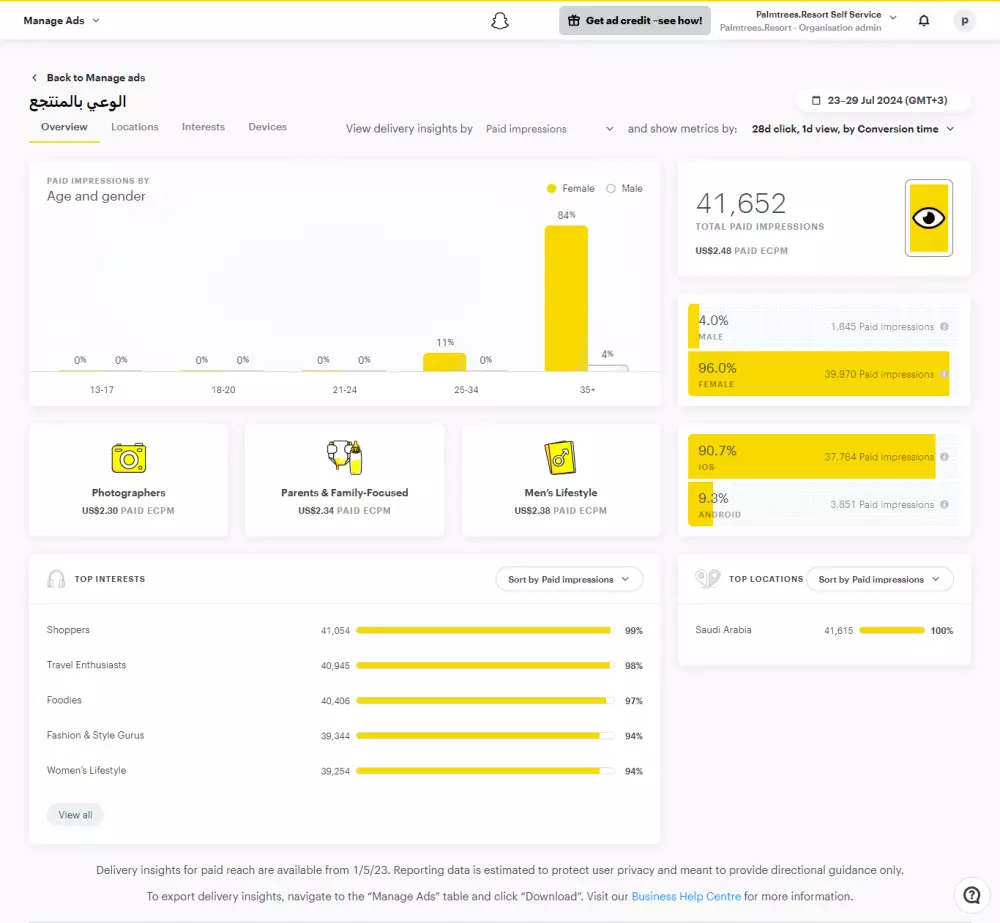This screenshot has width=1000, height=923.
Task: Click the 90.7% iOS impressions bar
Action: pos(812,457)
